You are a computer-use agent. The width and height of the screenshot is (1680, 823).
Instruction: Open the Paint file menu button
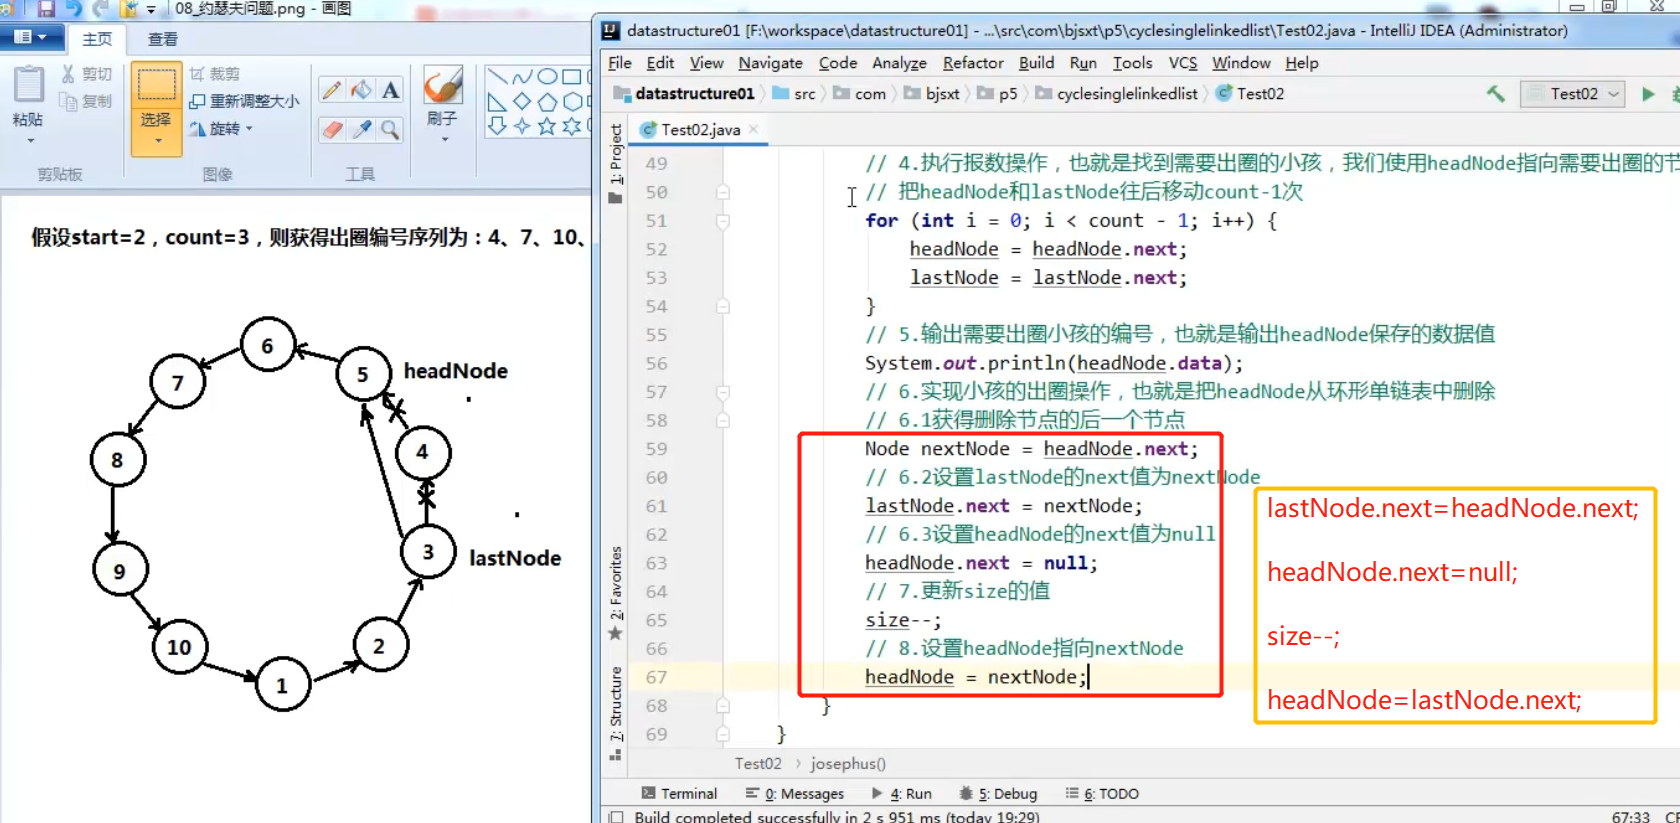tap(32, 38)
